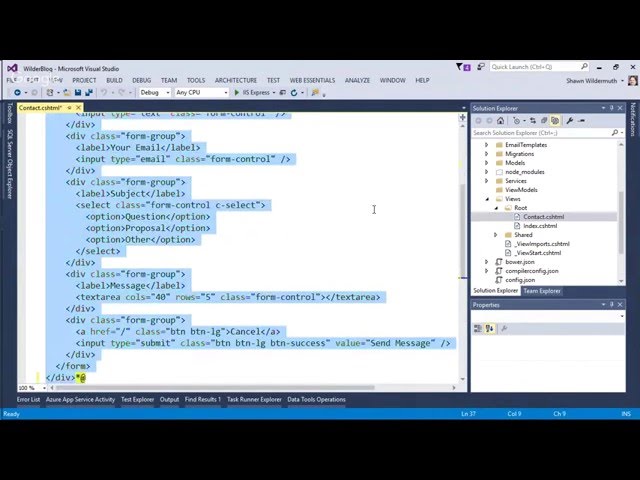Select config.json in Solution Explorer
Screen dimensions: 640x480
pyautogui.click(x=520, y=280)
